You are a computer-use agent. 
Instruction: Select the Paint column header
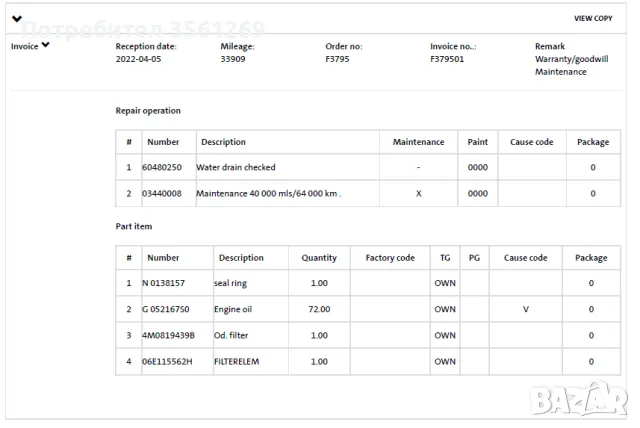click(477, 142)
